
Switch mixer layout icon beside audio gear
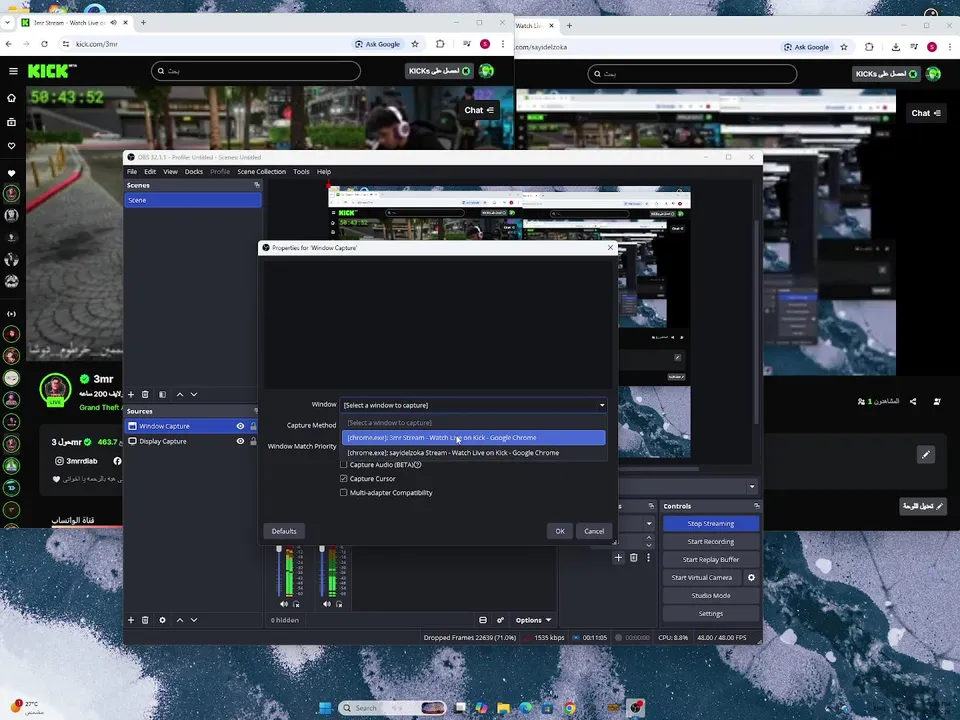pyautogui.click(x=482, y=620)
